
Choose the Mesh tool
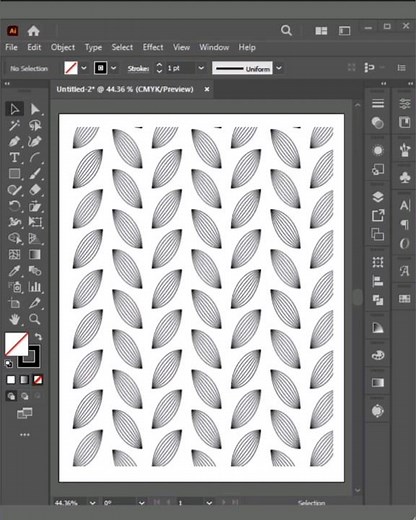pyautogui.click(x=14, y=255)
